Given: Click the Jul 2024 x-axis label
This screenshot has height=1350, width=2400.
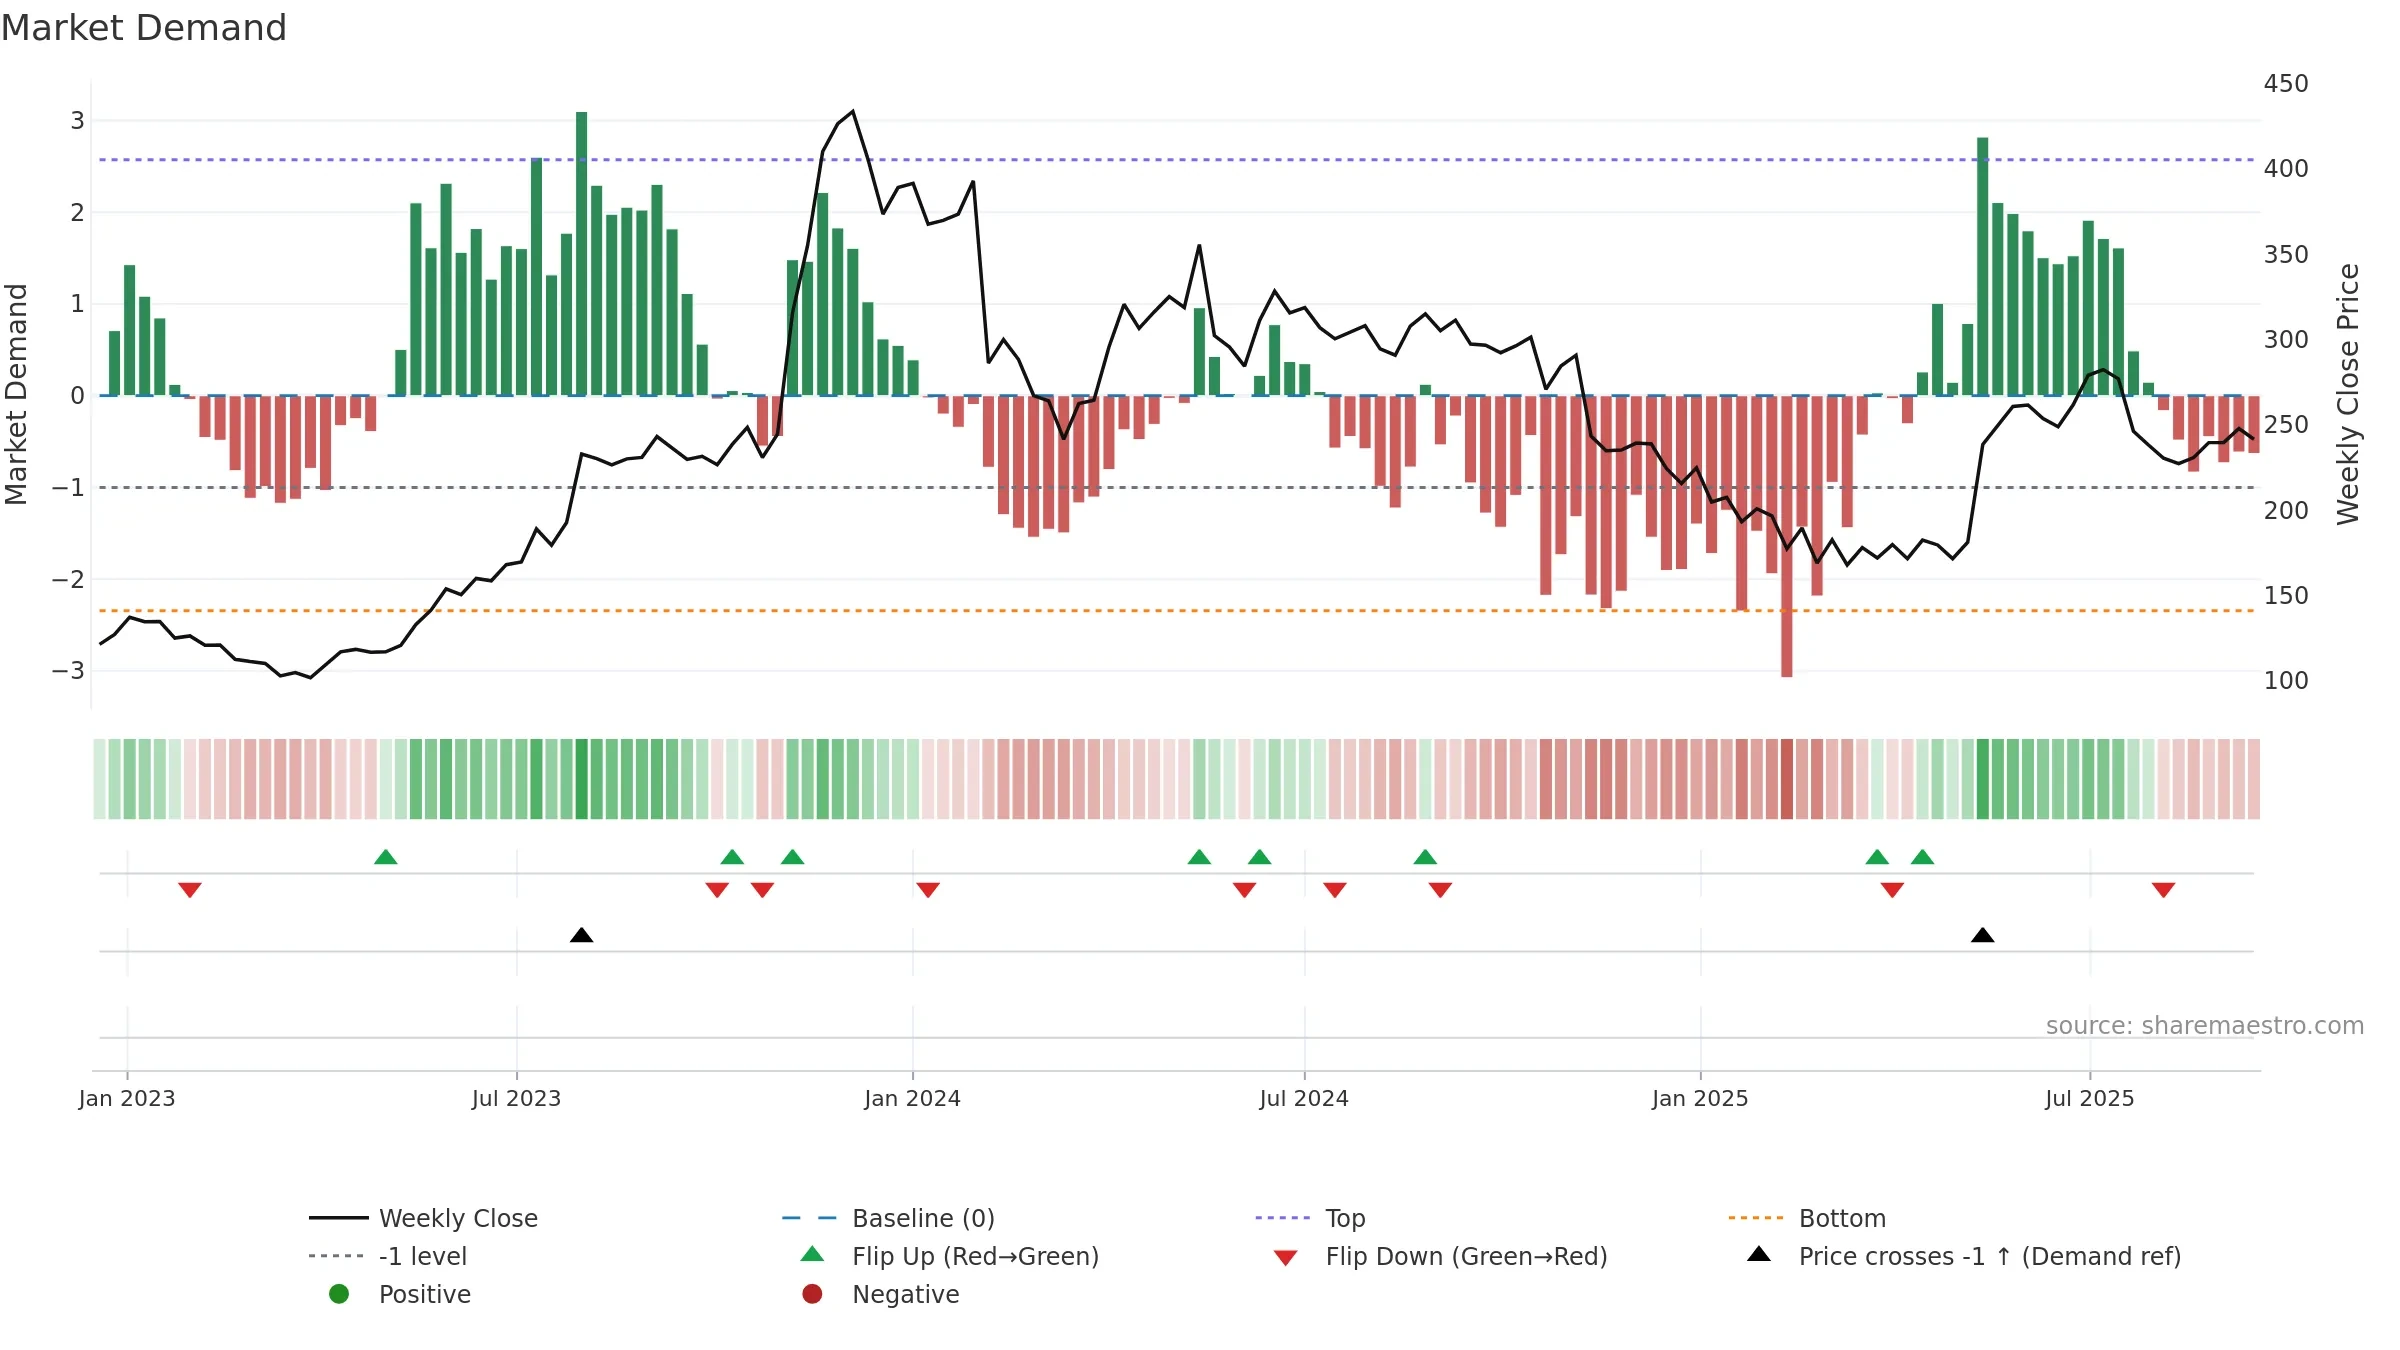Looking at the screenshot, I should tap(1304, 1098).
